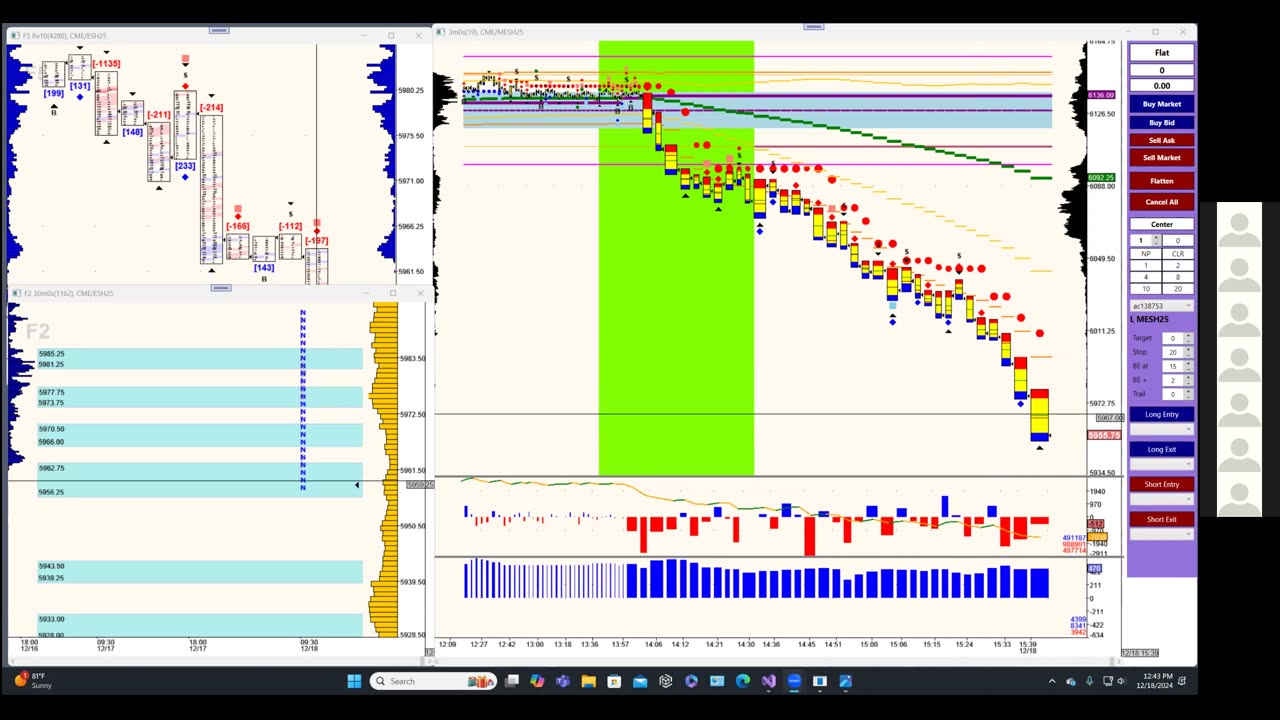Click the BE at value stepper
This screenshot has height=720, width=1280.
[x=1188, y=366]
